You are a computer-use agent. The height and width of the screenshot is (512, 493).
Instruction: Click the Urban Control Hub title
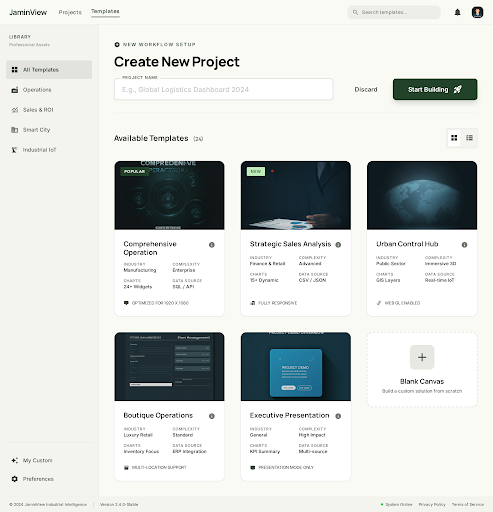coord(407,244)
